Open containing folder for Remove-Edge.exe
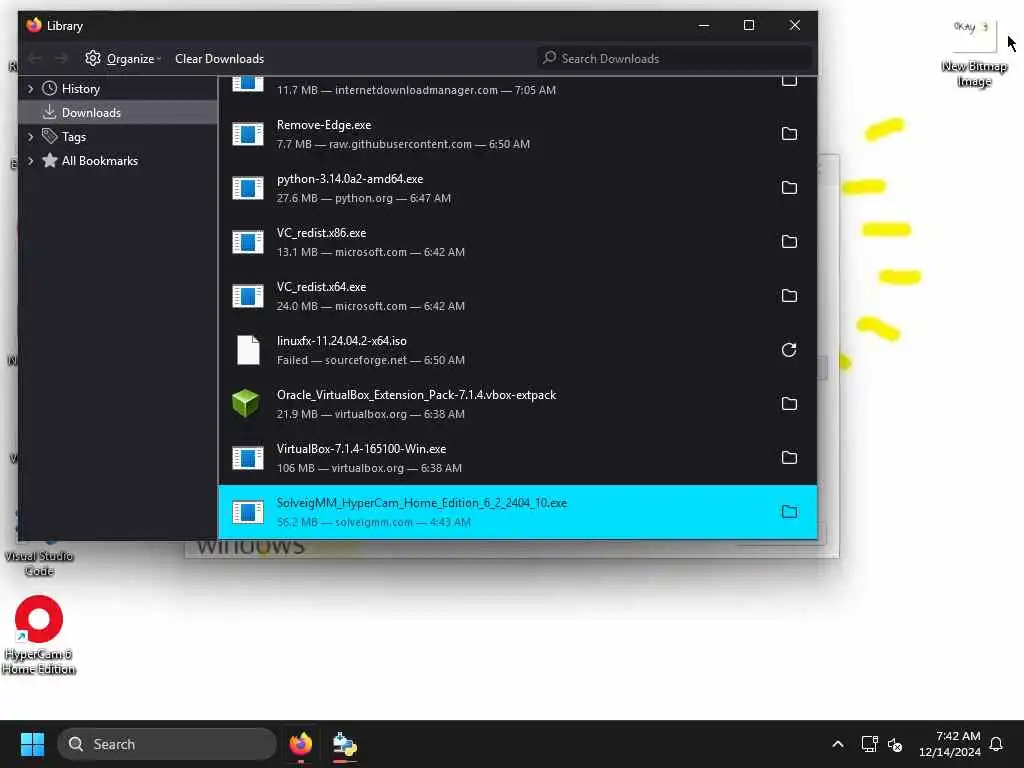The width and height of the screenshot is (1024, 768). (x=789, y=134)
